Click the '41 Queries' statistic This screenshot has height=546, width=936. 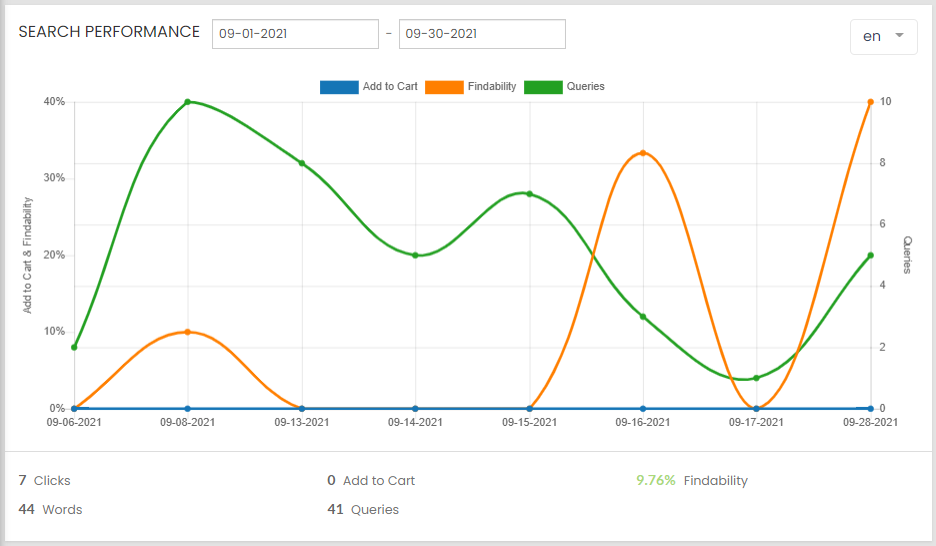click(363, 510)
